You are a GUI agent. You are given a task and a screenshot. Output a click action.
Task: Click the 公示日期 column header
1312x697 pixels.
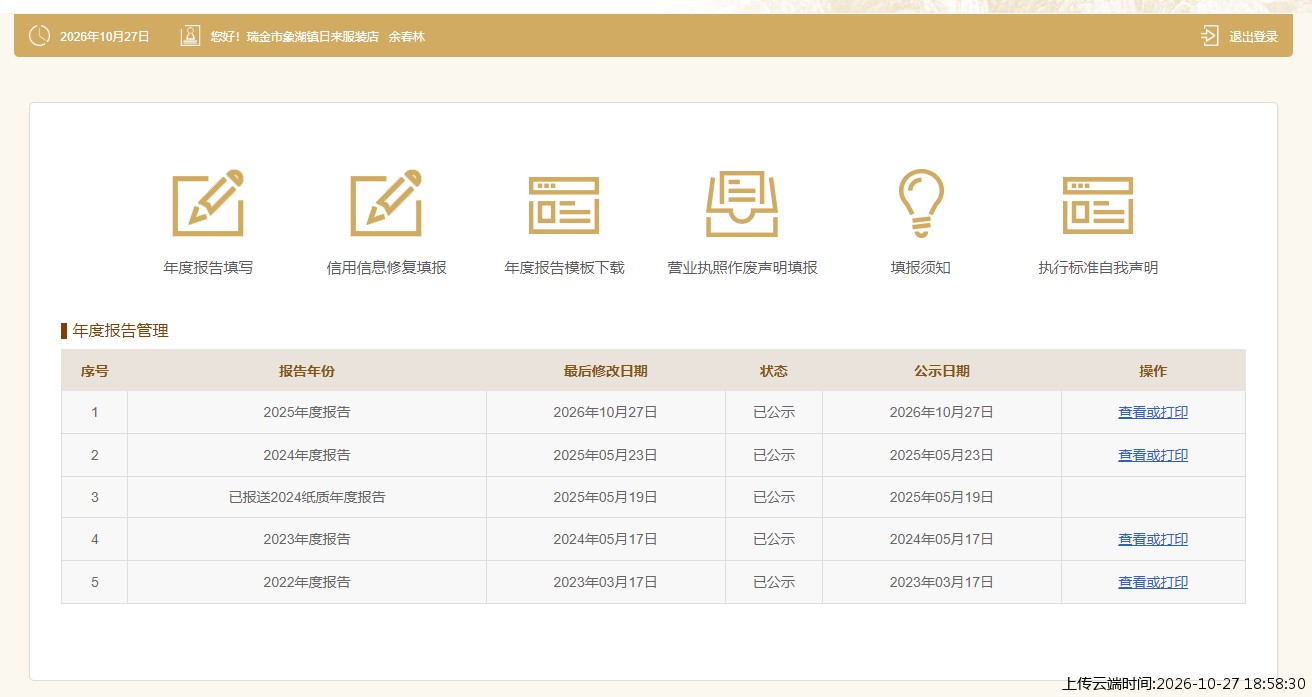point(941,371)
